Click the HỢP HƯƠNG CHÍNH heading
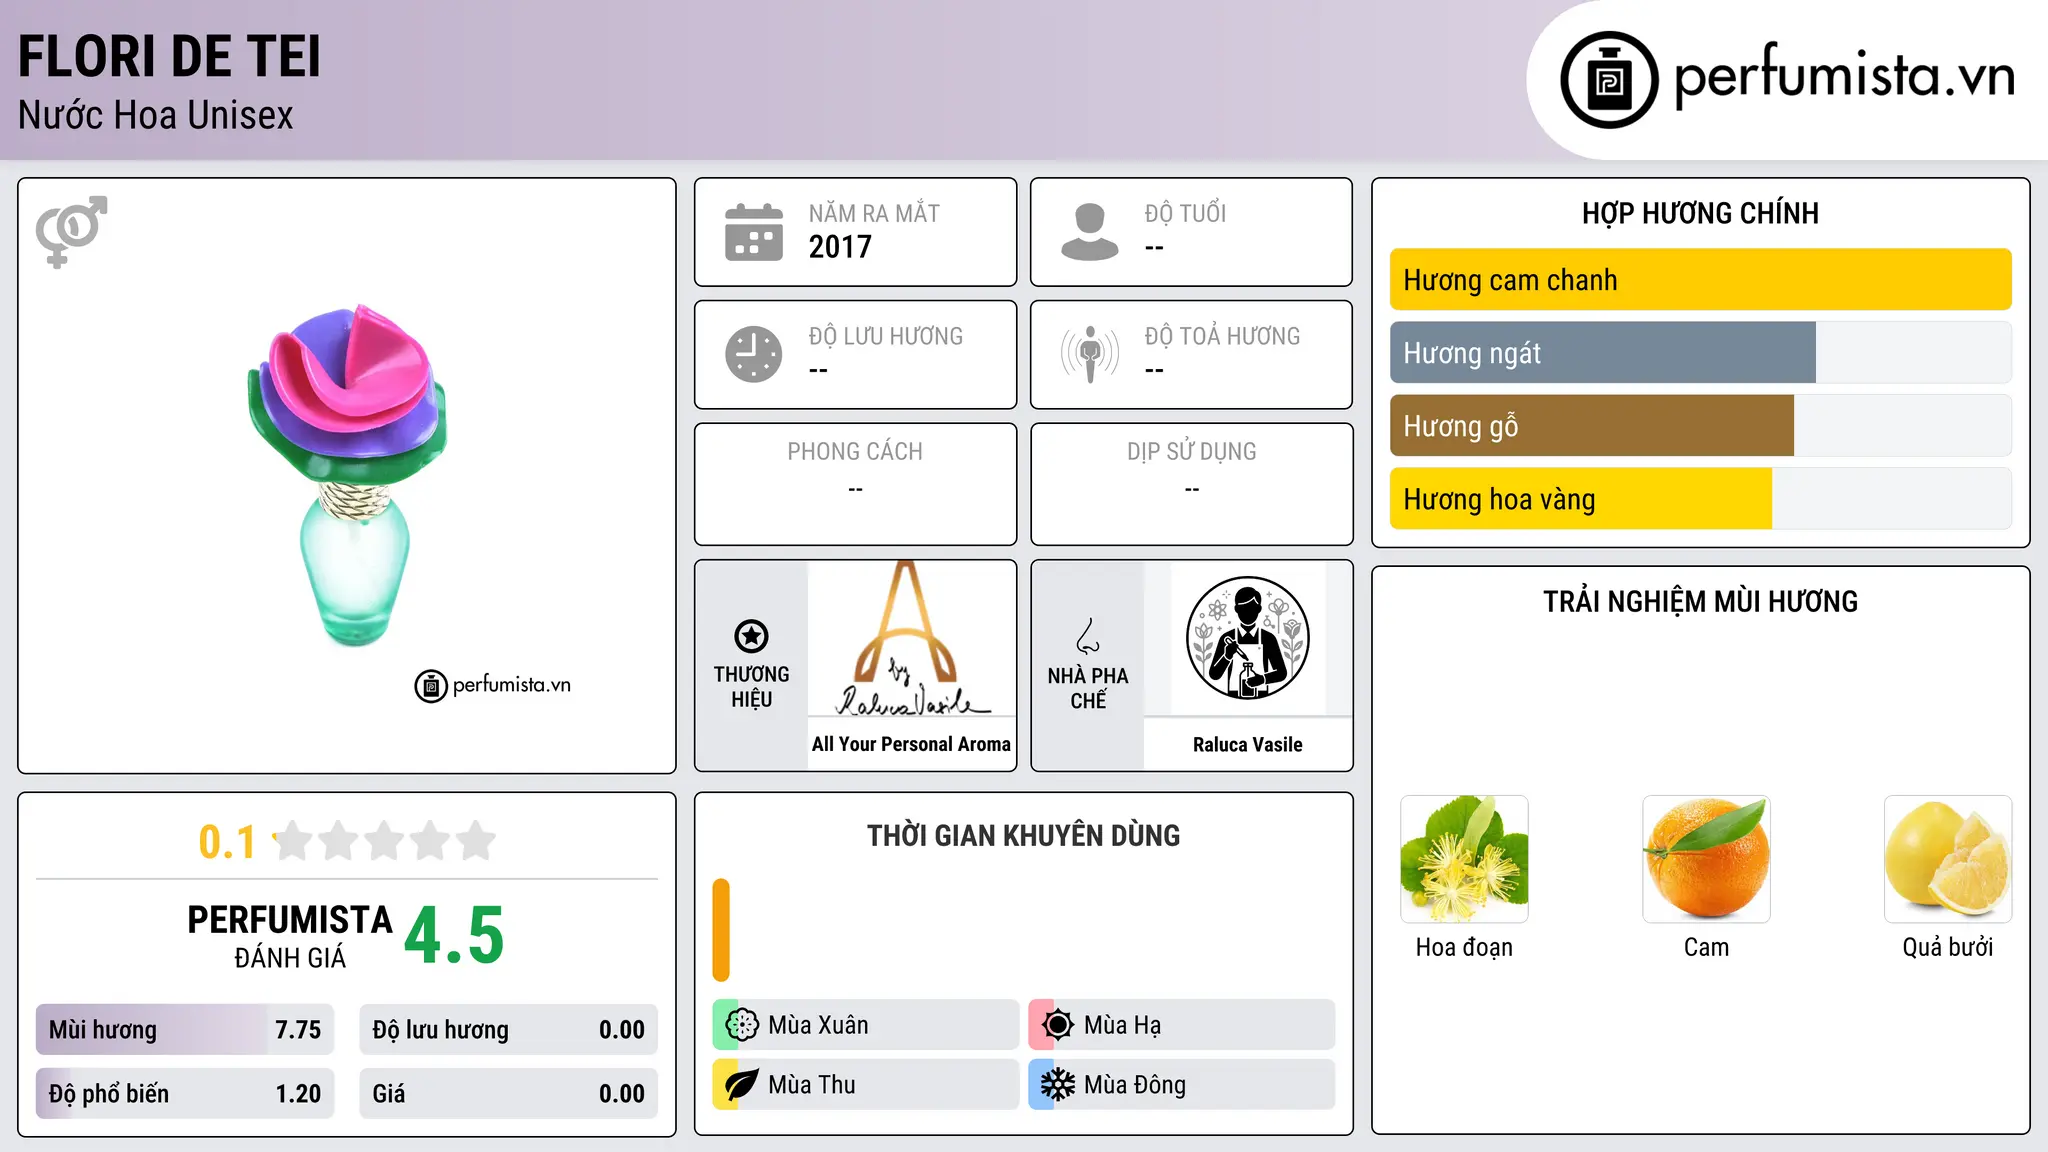This screenshot has width=2048, height=1152. click(x=1700, y=213)
